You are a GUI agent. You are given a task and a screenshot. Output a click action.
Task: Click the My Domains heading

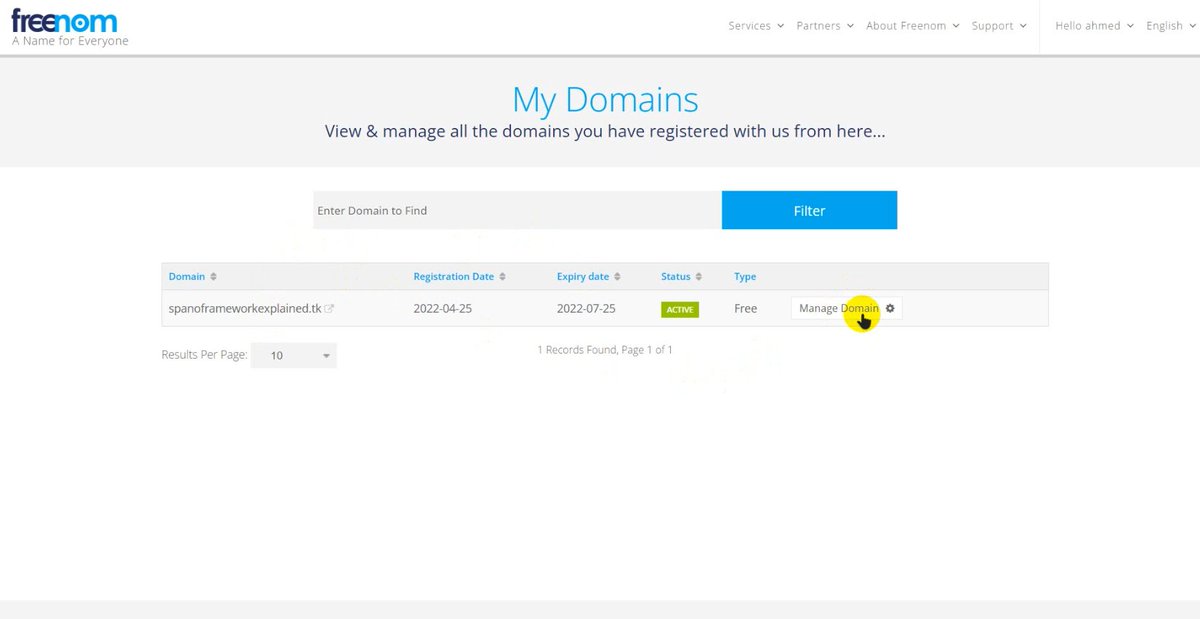605,100
